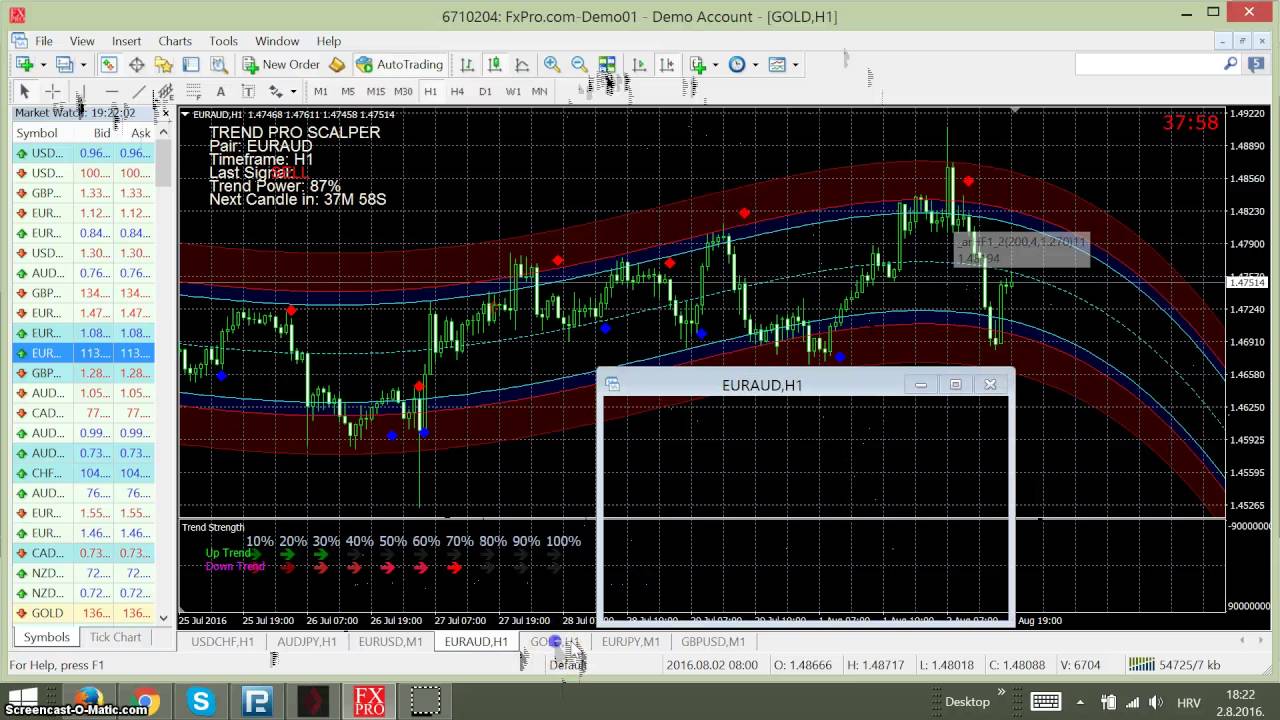Open the chart Templates icon

pos(777,64)
